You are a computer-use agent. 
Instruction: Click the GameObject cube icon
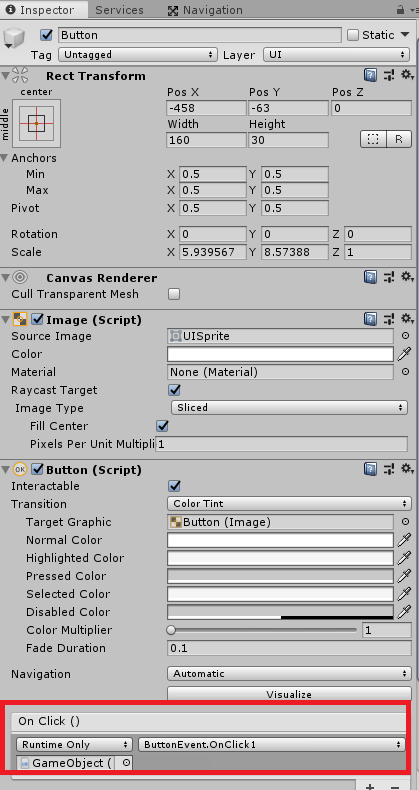[x=13, y=38]
